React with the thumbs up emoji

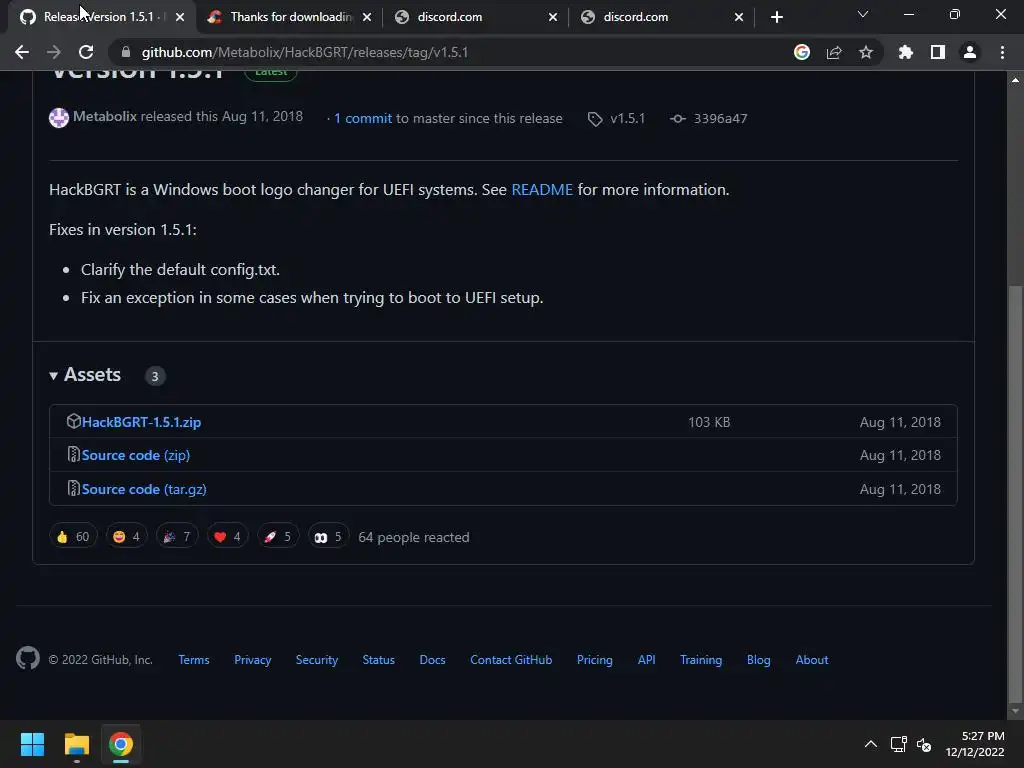click(x=73, y=537)
